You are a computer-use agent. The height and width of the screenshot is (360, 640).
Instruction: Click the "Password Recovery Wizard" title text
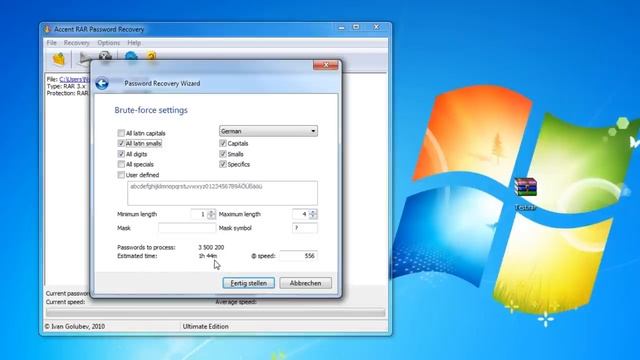tap(162, 83)
